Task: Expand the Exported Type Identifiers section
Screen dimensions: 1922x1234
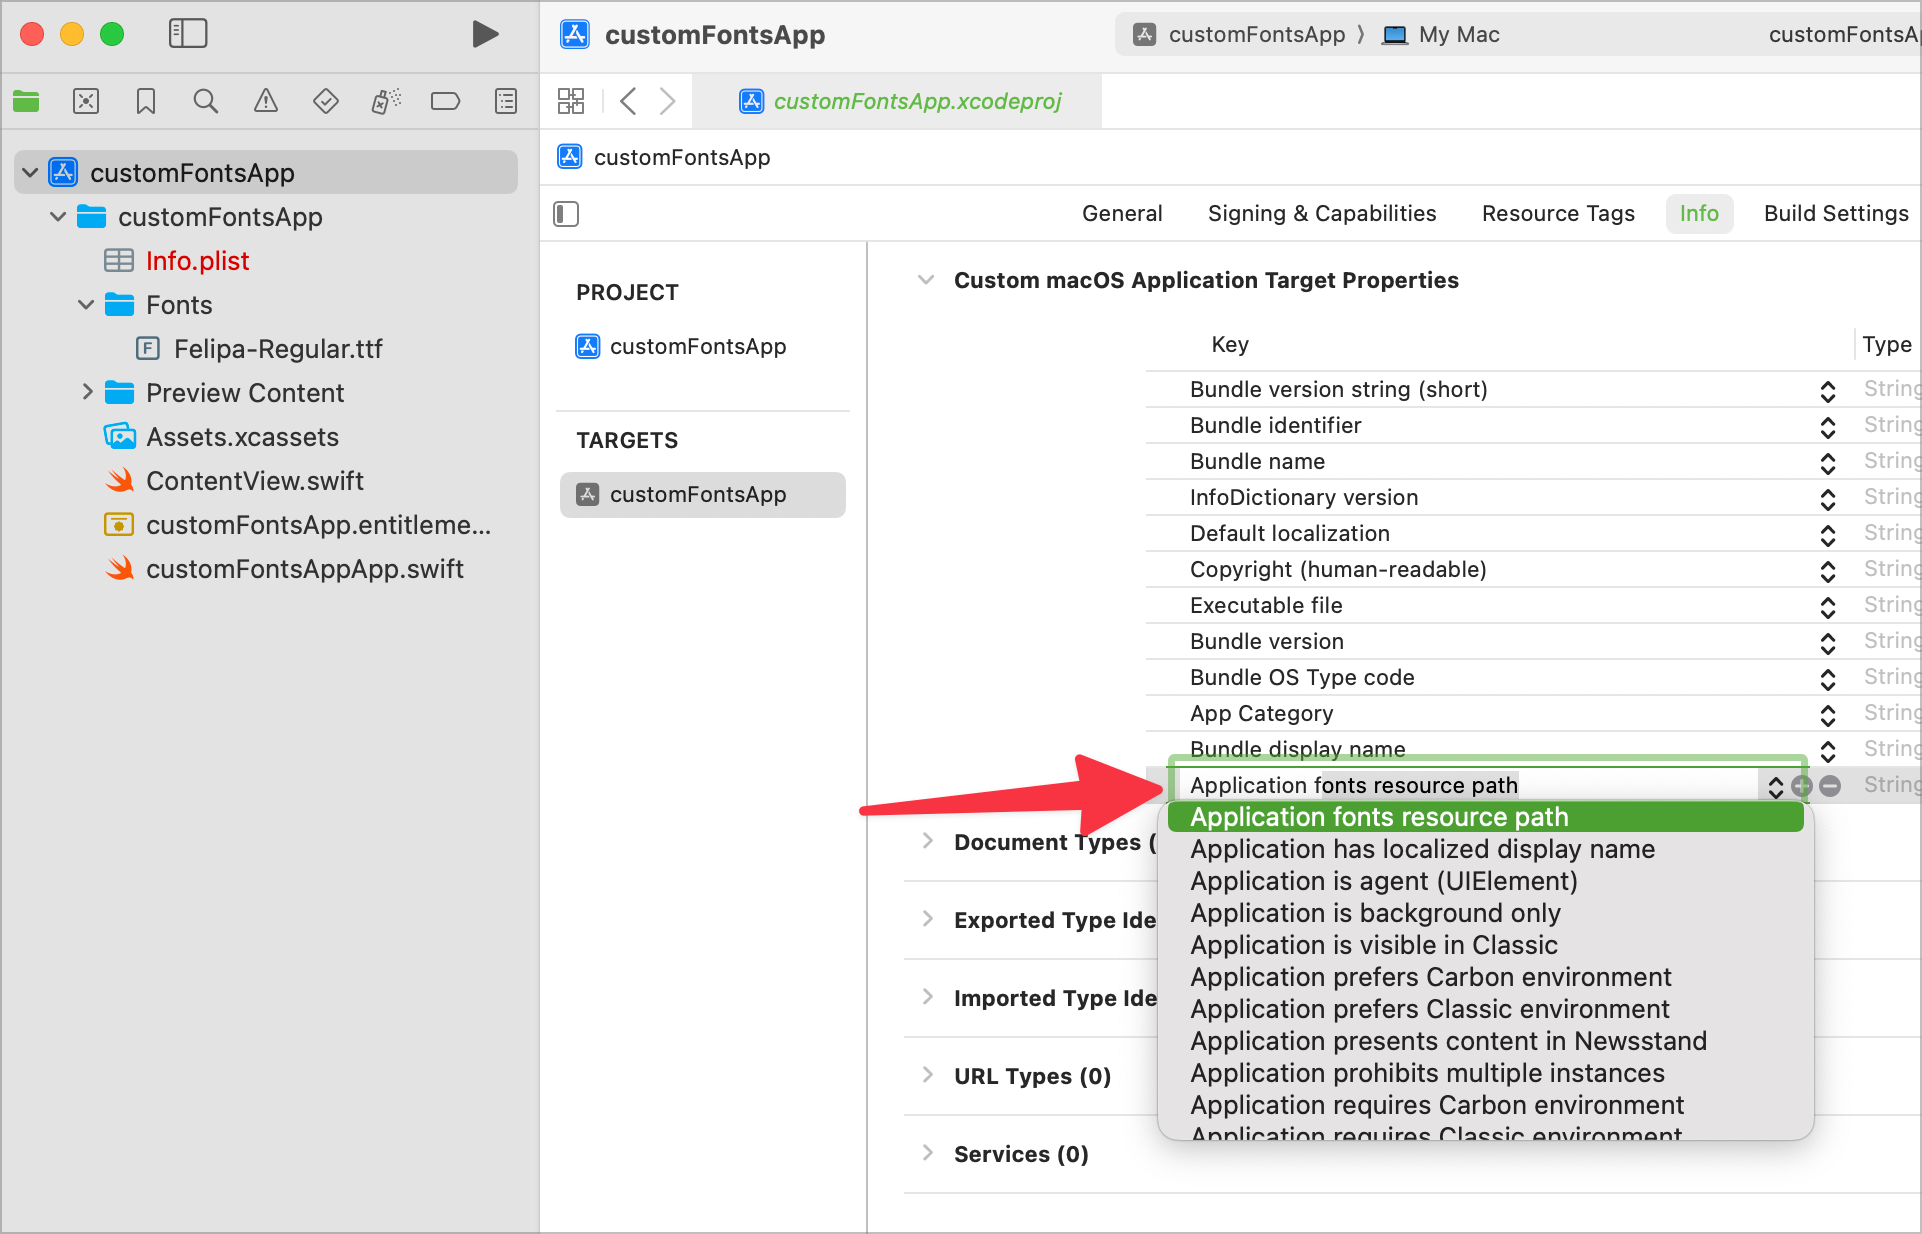Action: click(x=928, y=919)
